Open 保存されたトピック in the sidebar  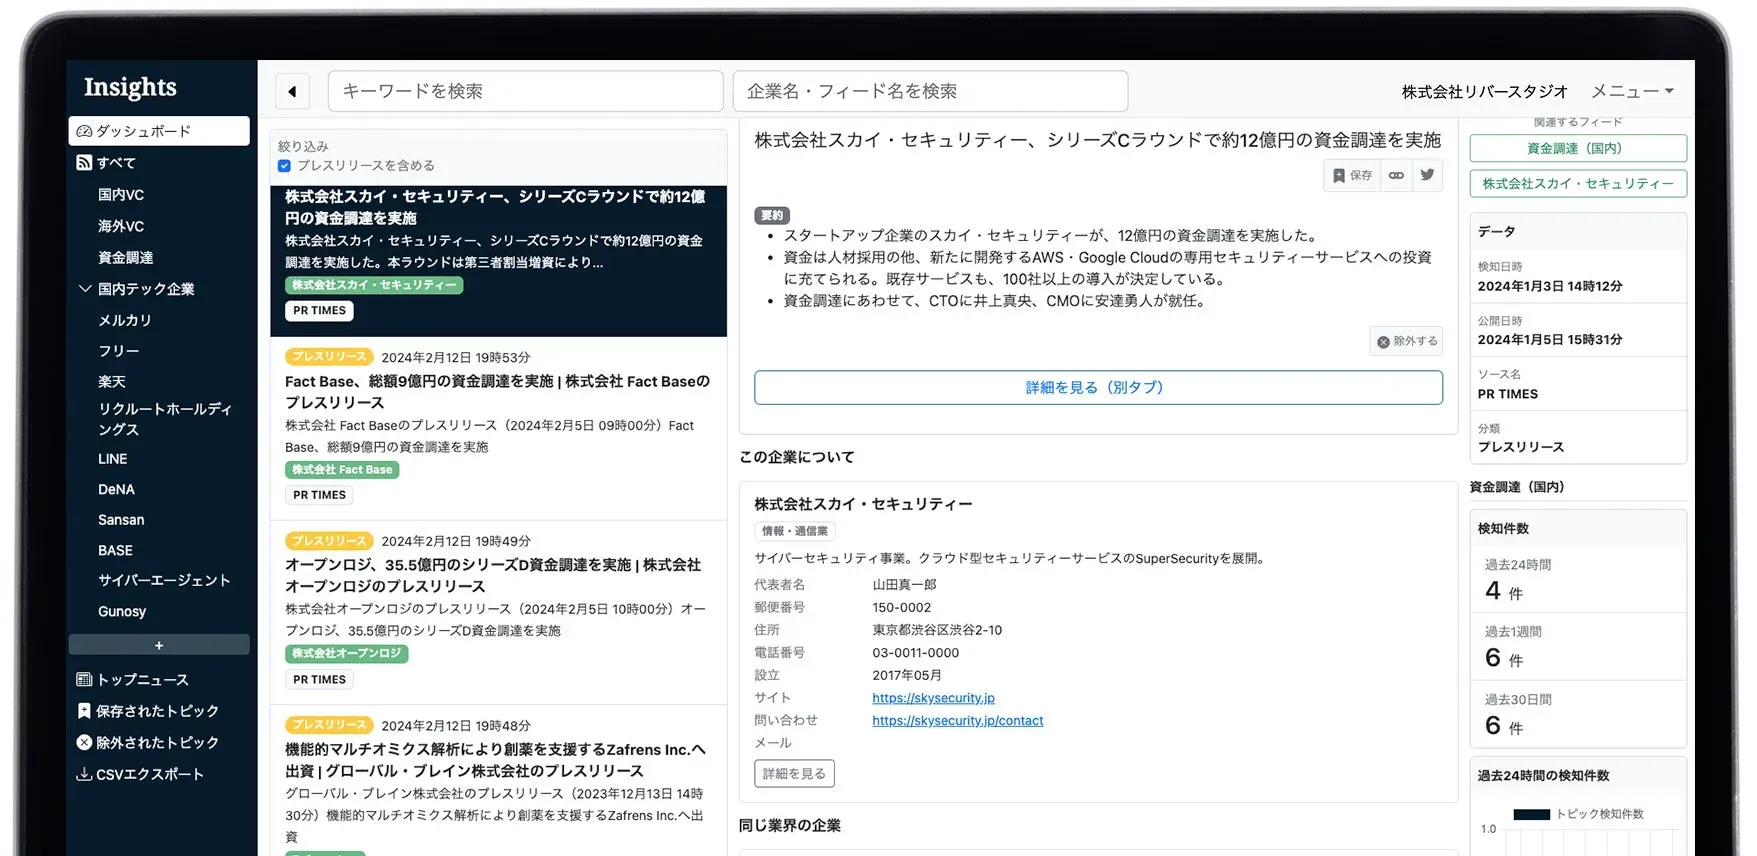tap(148, 711)
